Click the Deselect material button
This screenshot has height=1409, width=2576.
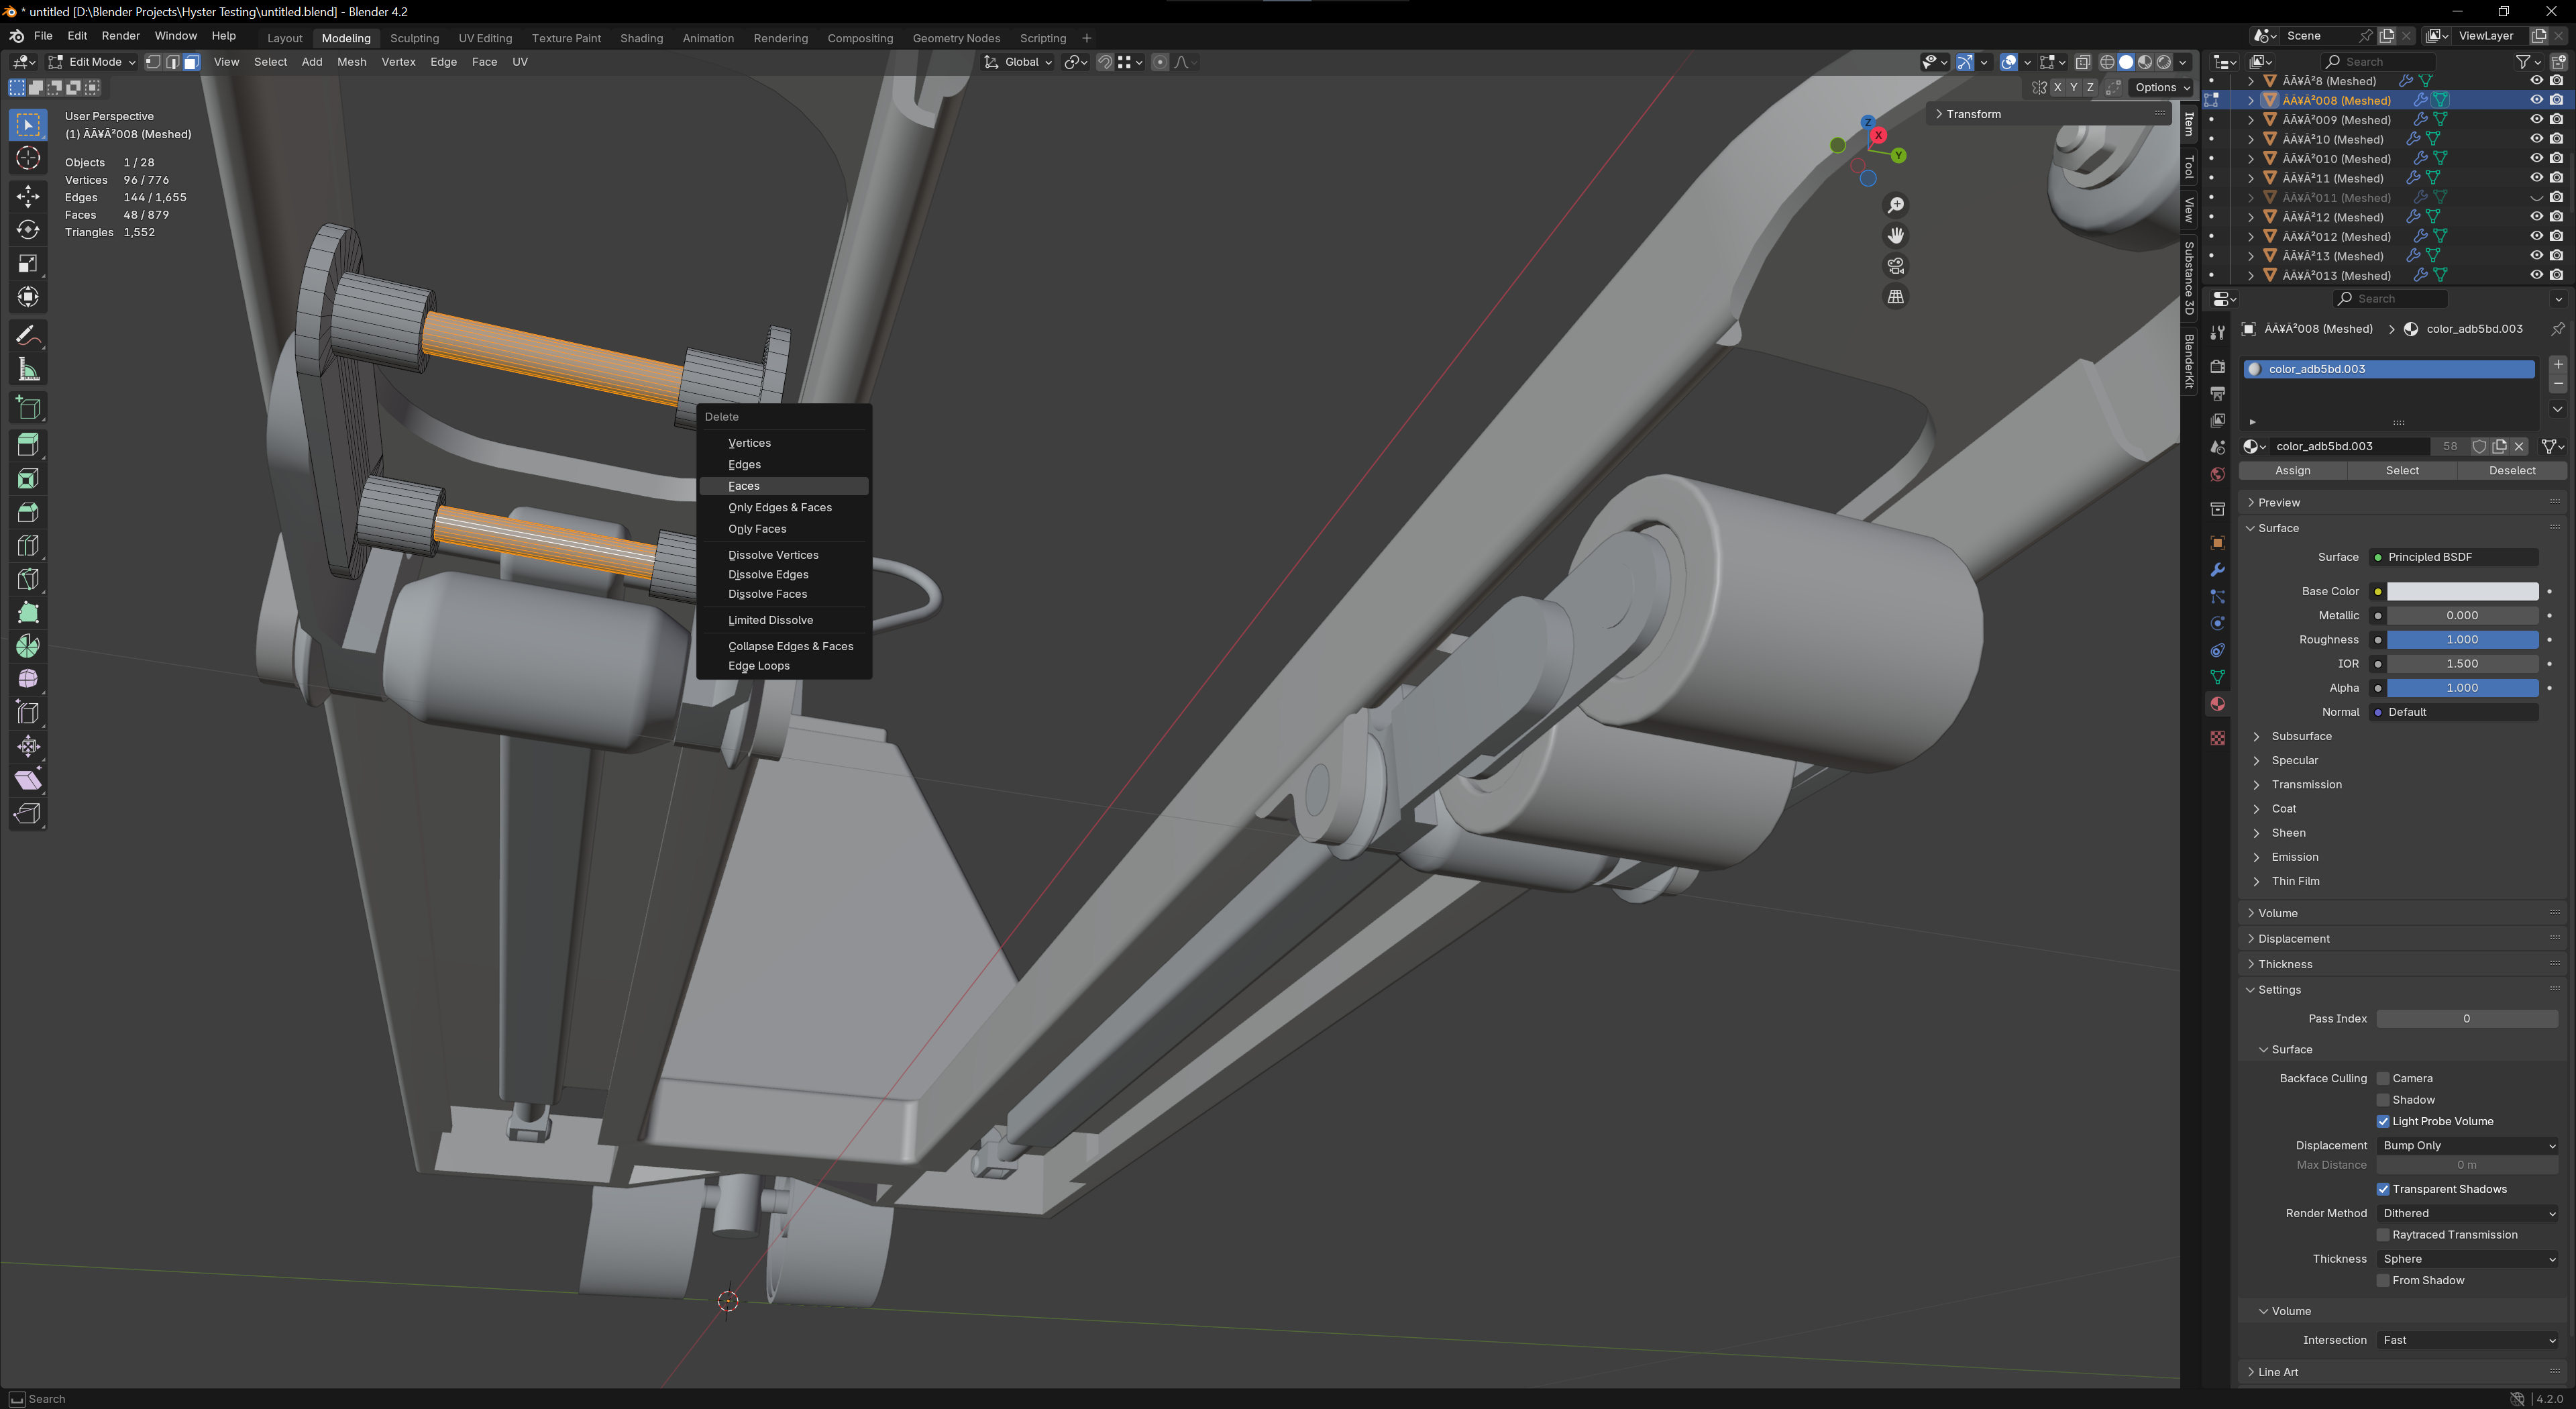[x=2511, y=470]
